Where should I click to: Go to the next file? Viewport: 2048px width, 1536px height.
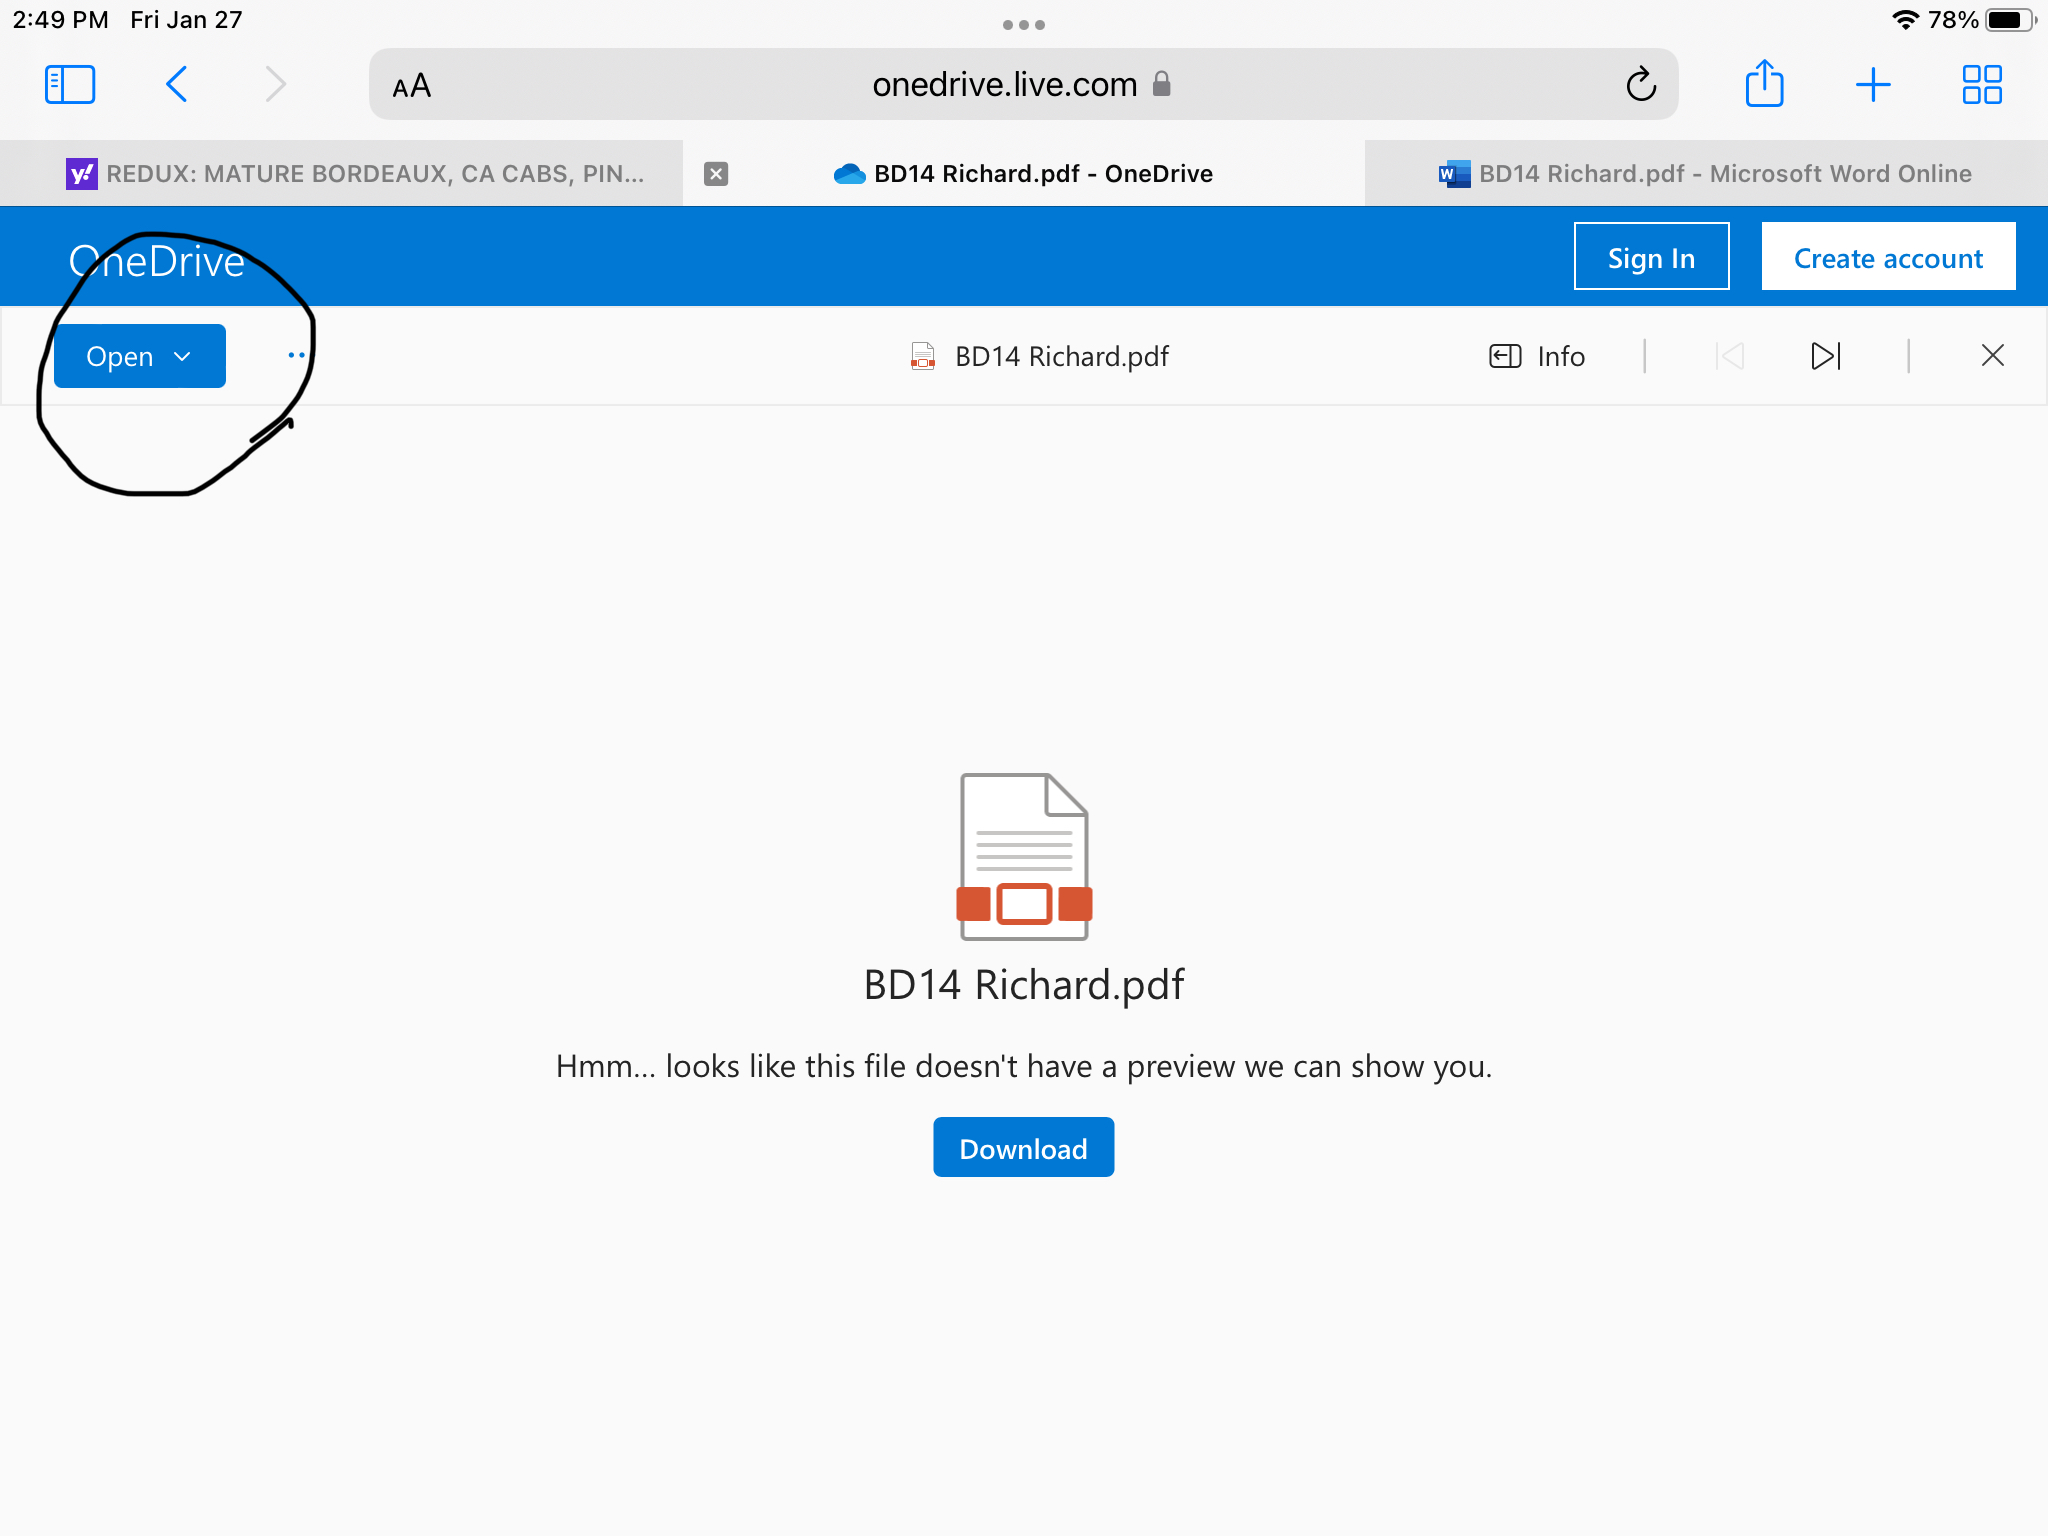coord(1826,356)
